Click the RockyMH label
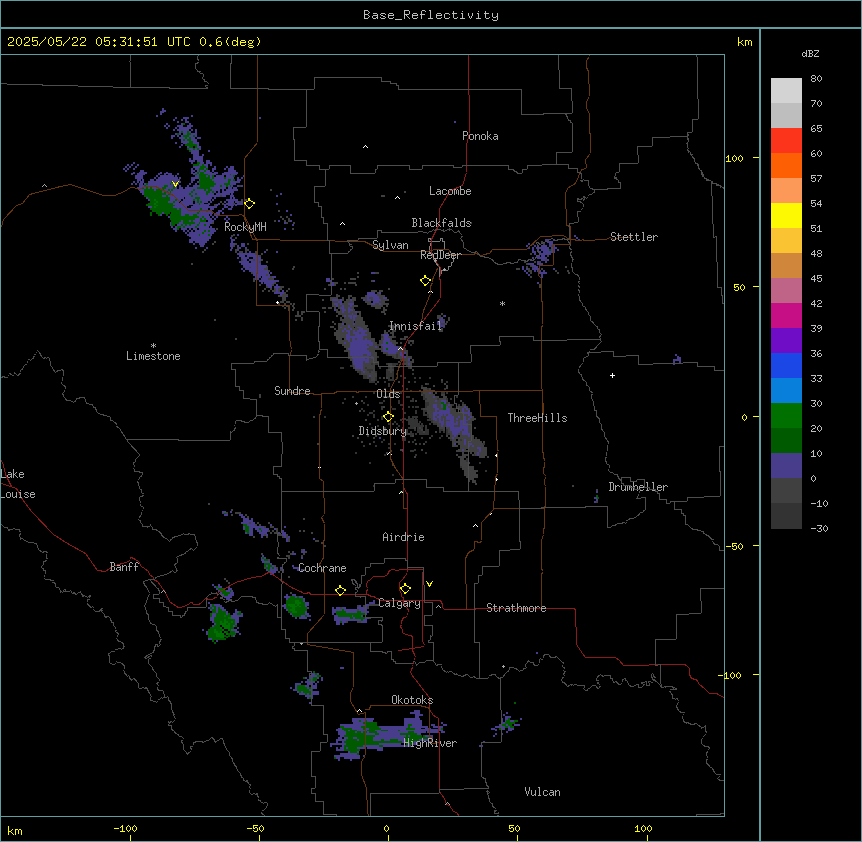The width and height of the screenshot is (862, 842). point(245,227)
